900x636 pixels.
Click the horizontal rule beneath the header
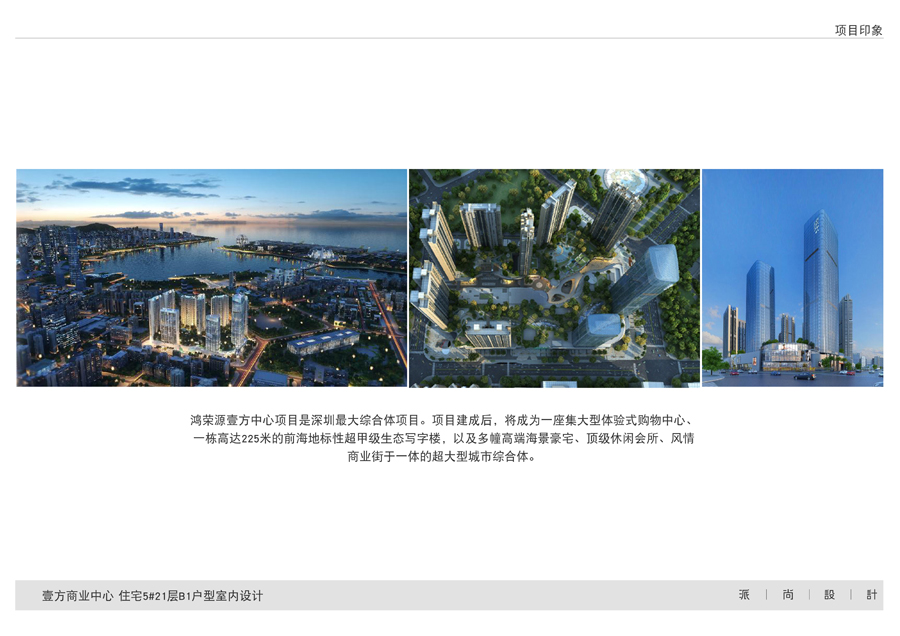point(449,39)
